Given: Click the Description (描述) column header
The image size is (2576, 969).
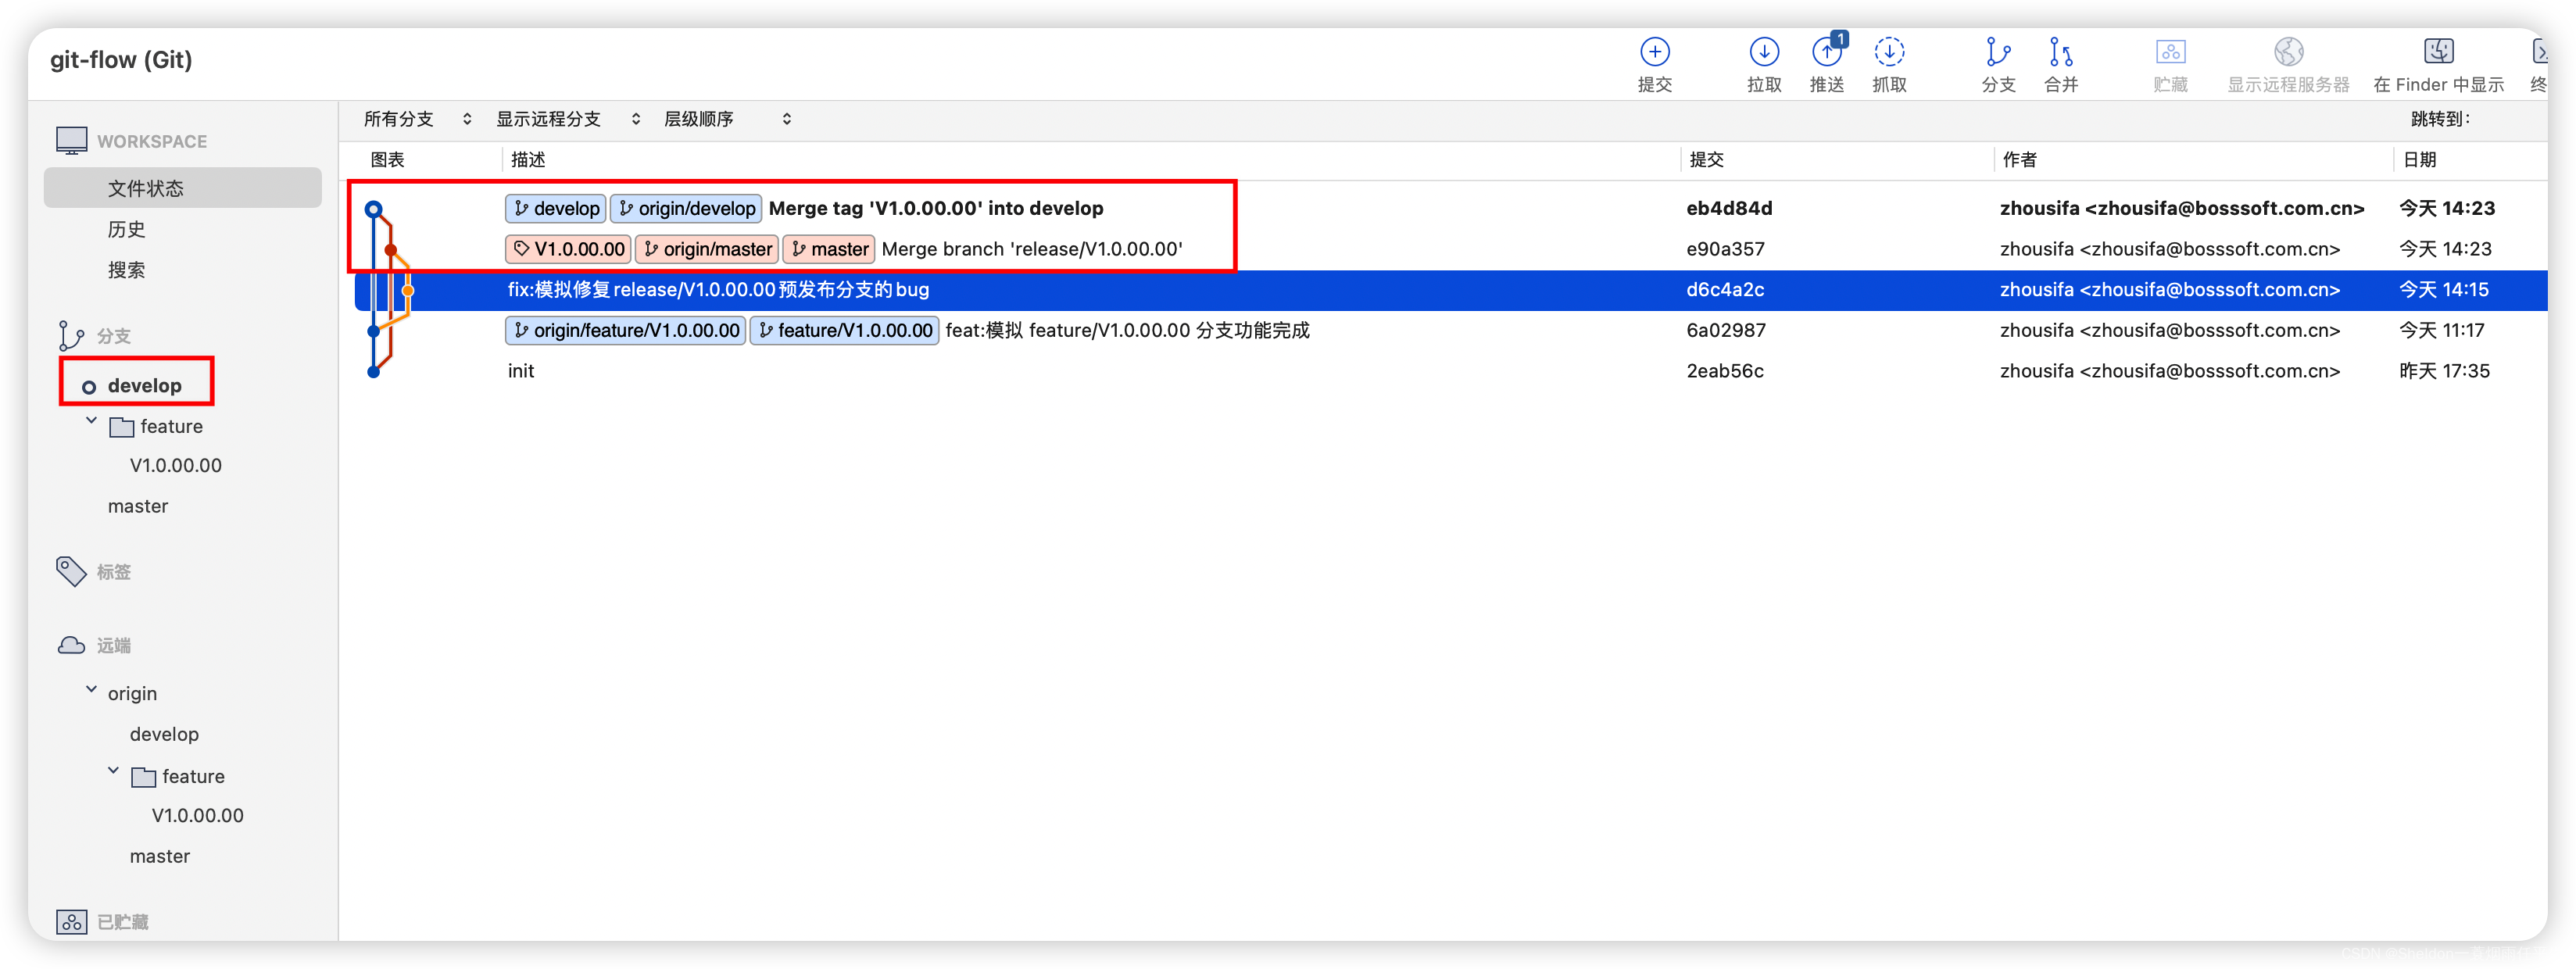Looking at the screenshot, I should pyautogui.click(x=528, y=160).
